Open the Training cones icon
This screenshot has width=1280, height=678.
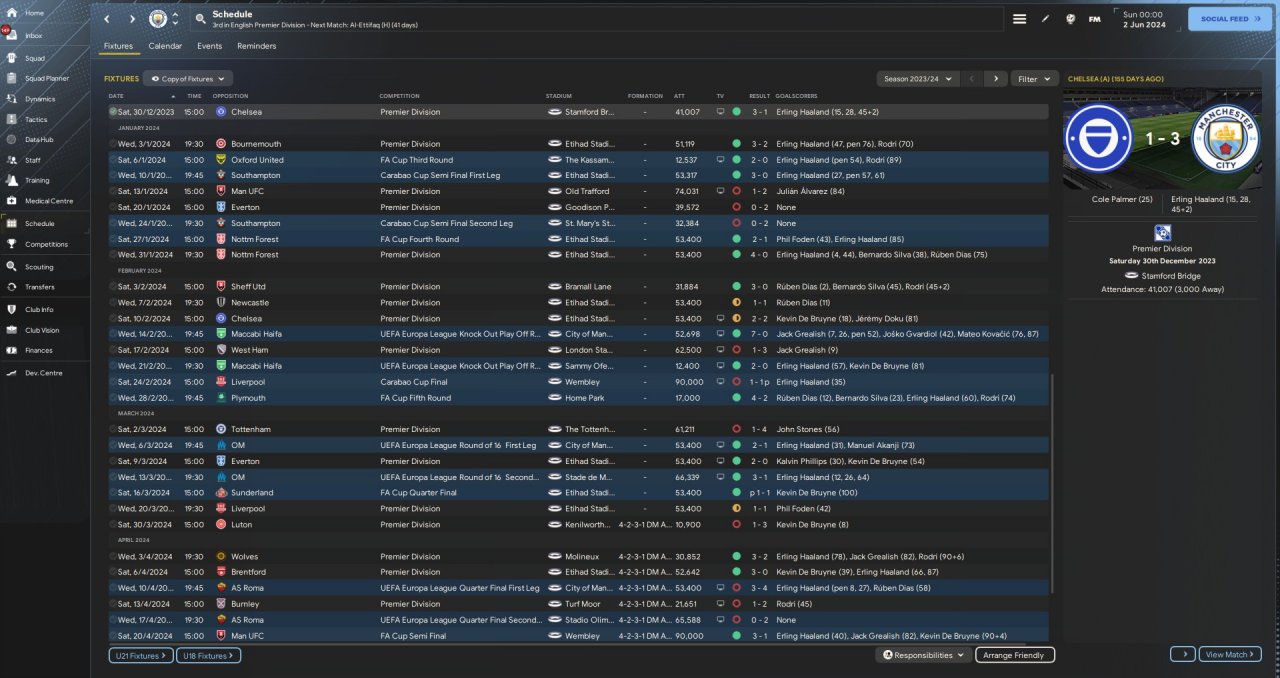pyautogui.click(x=11, y=180)
